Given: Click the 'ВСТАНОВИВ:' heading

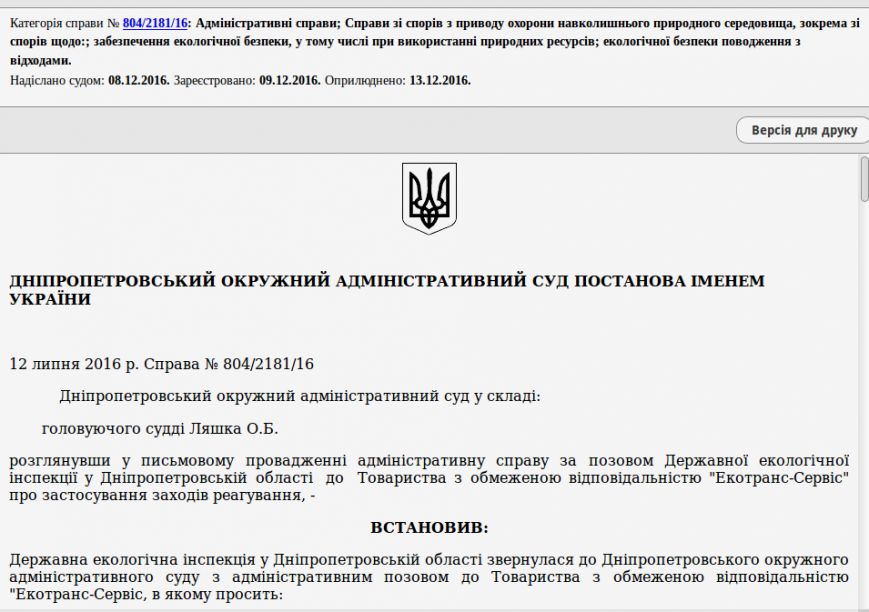Looking at the screenshot, I should click(430, 528).
